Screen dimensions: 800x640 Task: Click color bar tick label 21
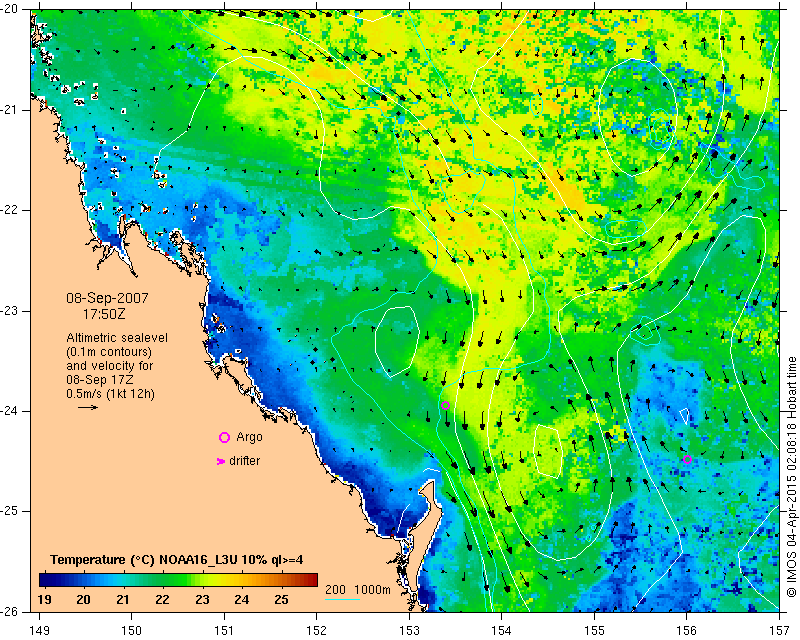[x=122, y=599]
